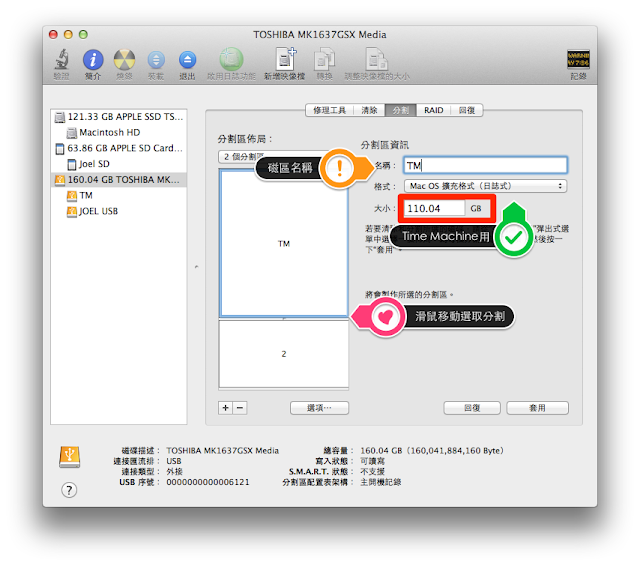The height and width of the screenshot is (566, 640).
Task: Click the green zoom window button
Action: pyautogui.click(x=83, y=34)
